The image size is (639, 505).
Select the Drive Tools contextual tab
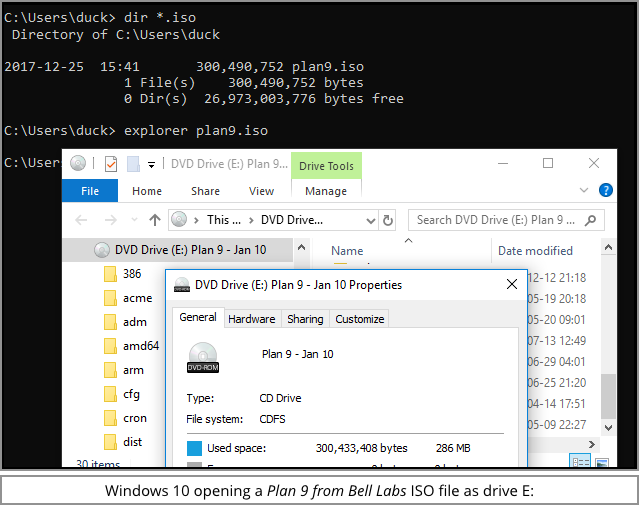pyautogui.click(x=326, y=166)
